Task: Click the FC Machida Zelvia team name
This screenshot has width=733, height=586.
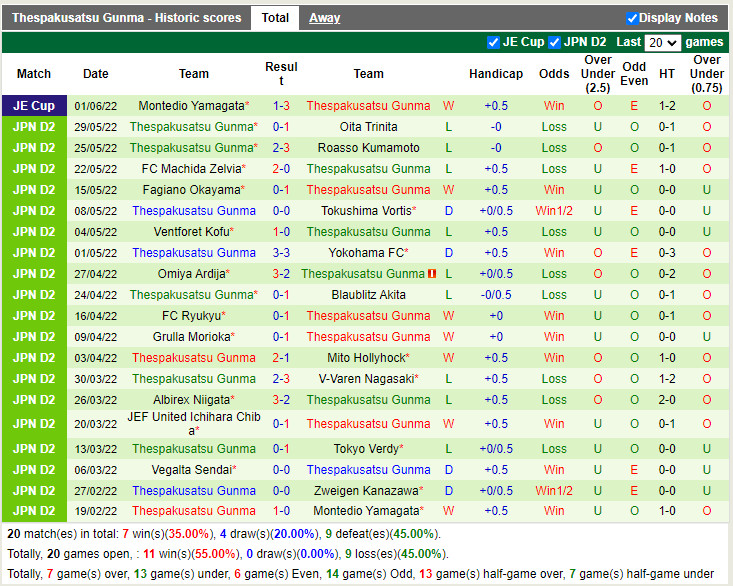Action: [x=191, y=169]
